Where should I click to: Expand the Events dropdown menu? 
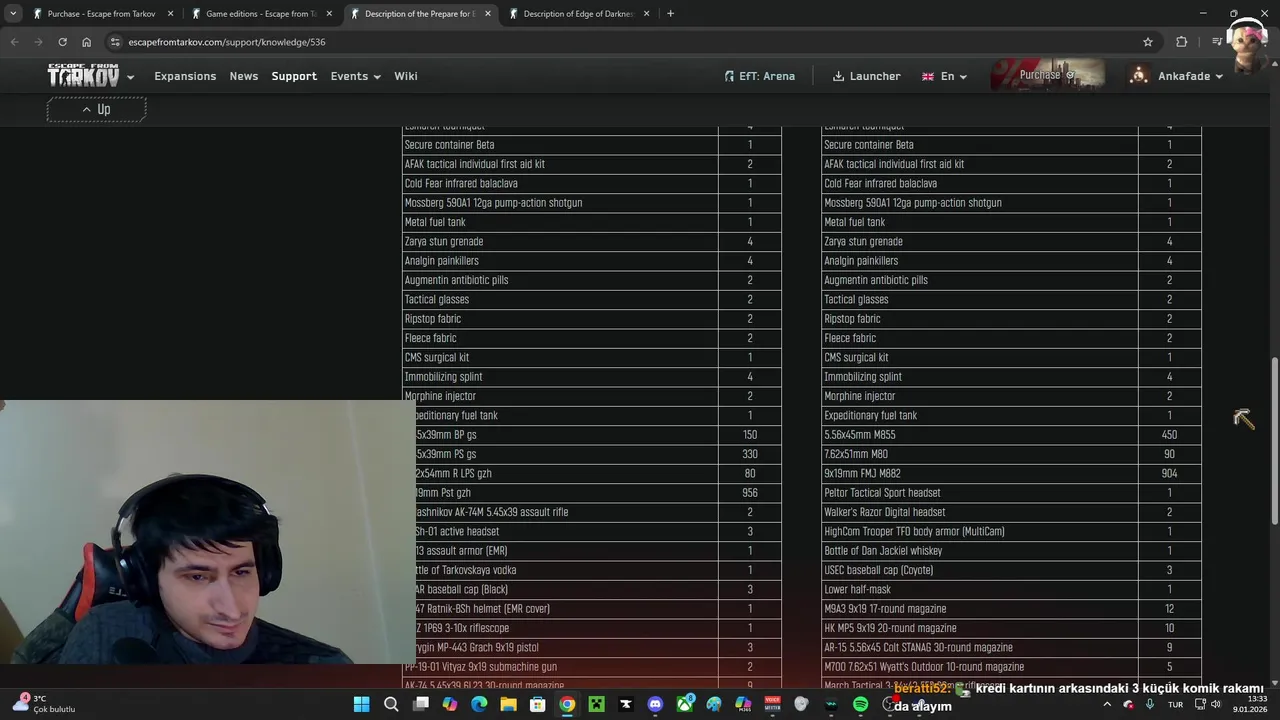pos(356,76)
